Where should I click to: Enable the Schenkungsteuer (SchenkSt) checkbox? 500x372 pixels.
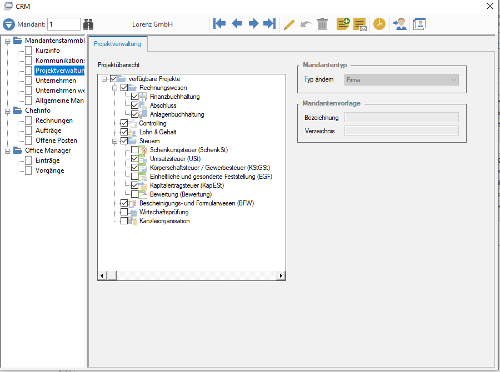(135, 150)
